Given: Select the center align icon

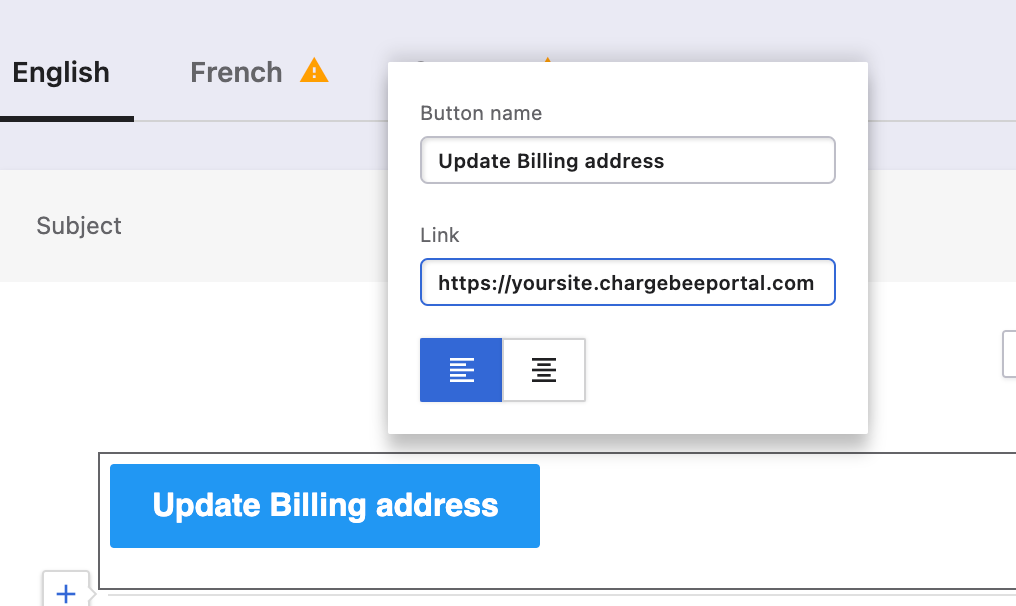Looking at the screenshot, I should (544, 370).
